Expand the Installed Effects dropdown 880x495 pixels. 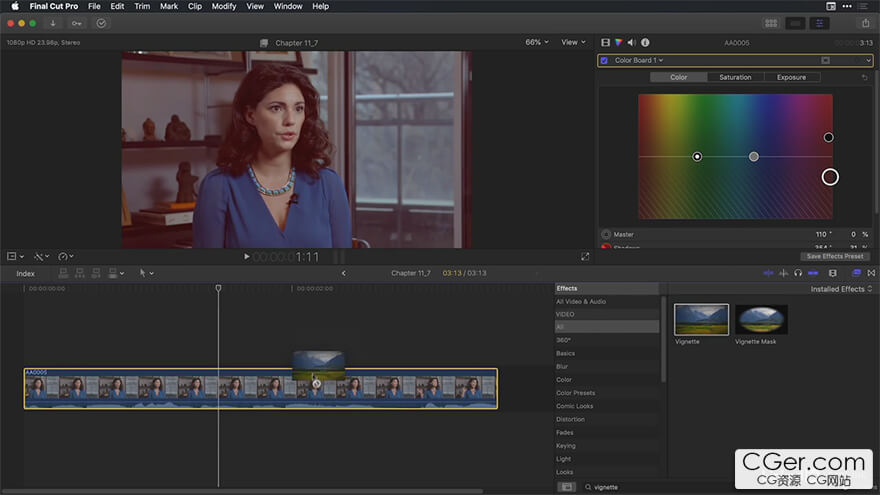[x=841, y=289]
